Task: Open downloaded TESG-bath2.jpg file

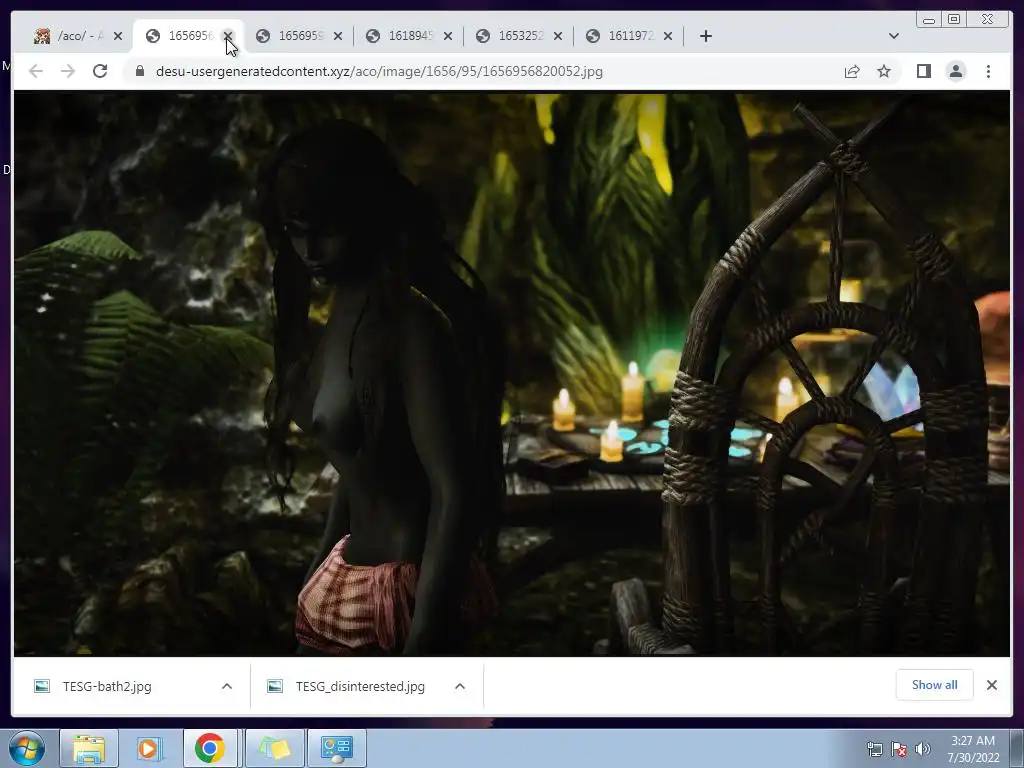Action: click(107, 686)
